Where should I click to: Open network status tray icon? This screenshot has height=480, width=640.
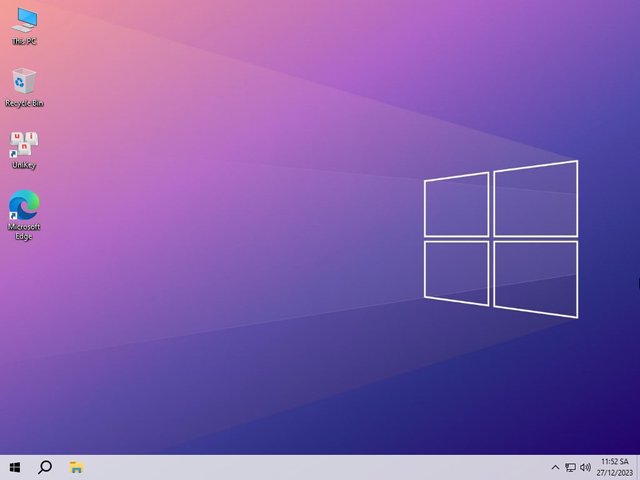click(x=570, y=468)
